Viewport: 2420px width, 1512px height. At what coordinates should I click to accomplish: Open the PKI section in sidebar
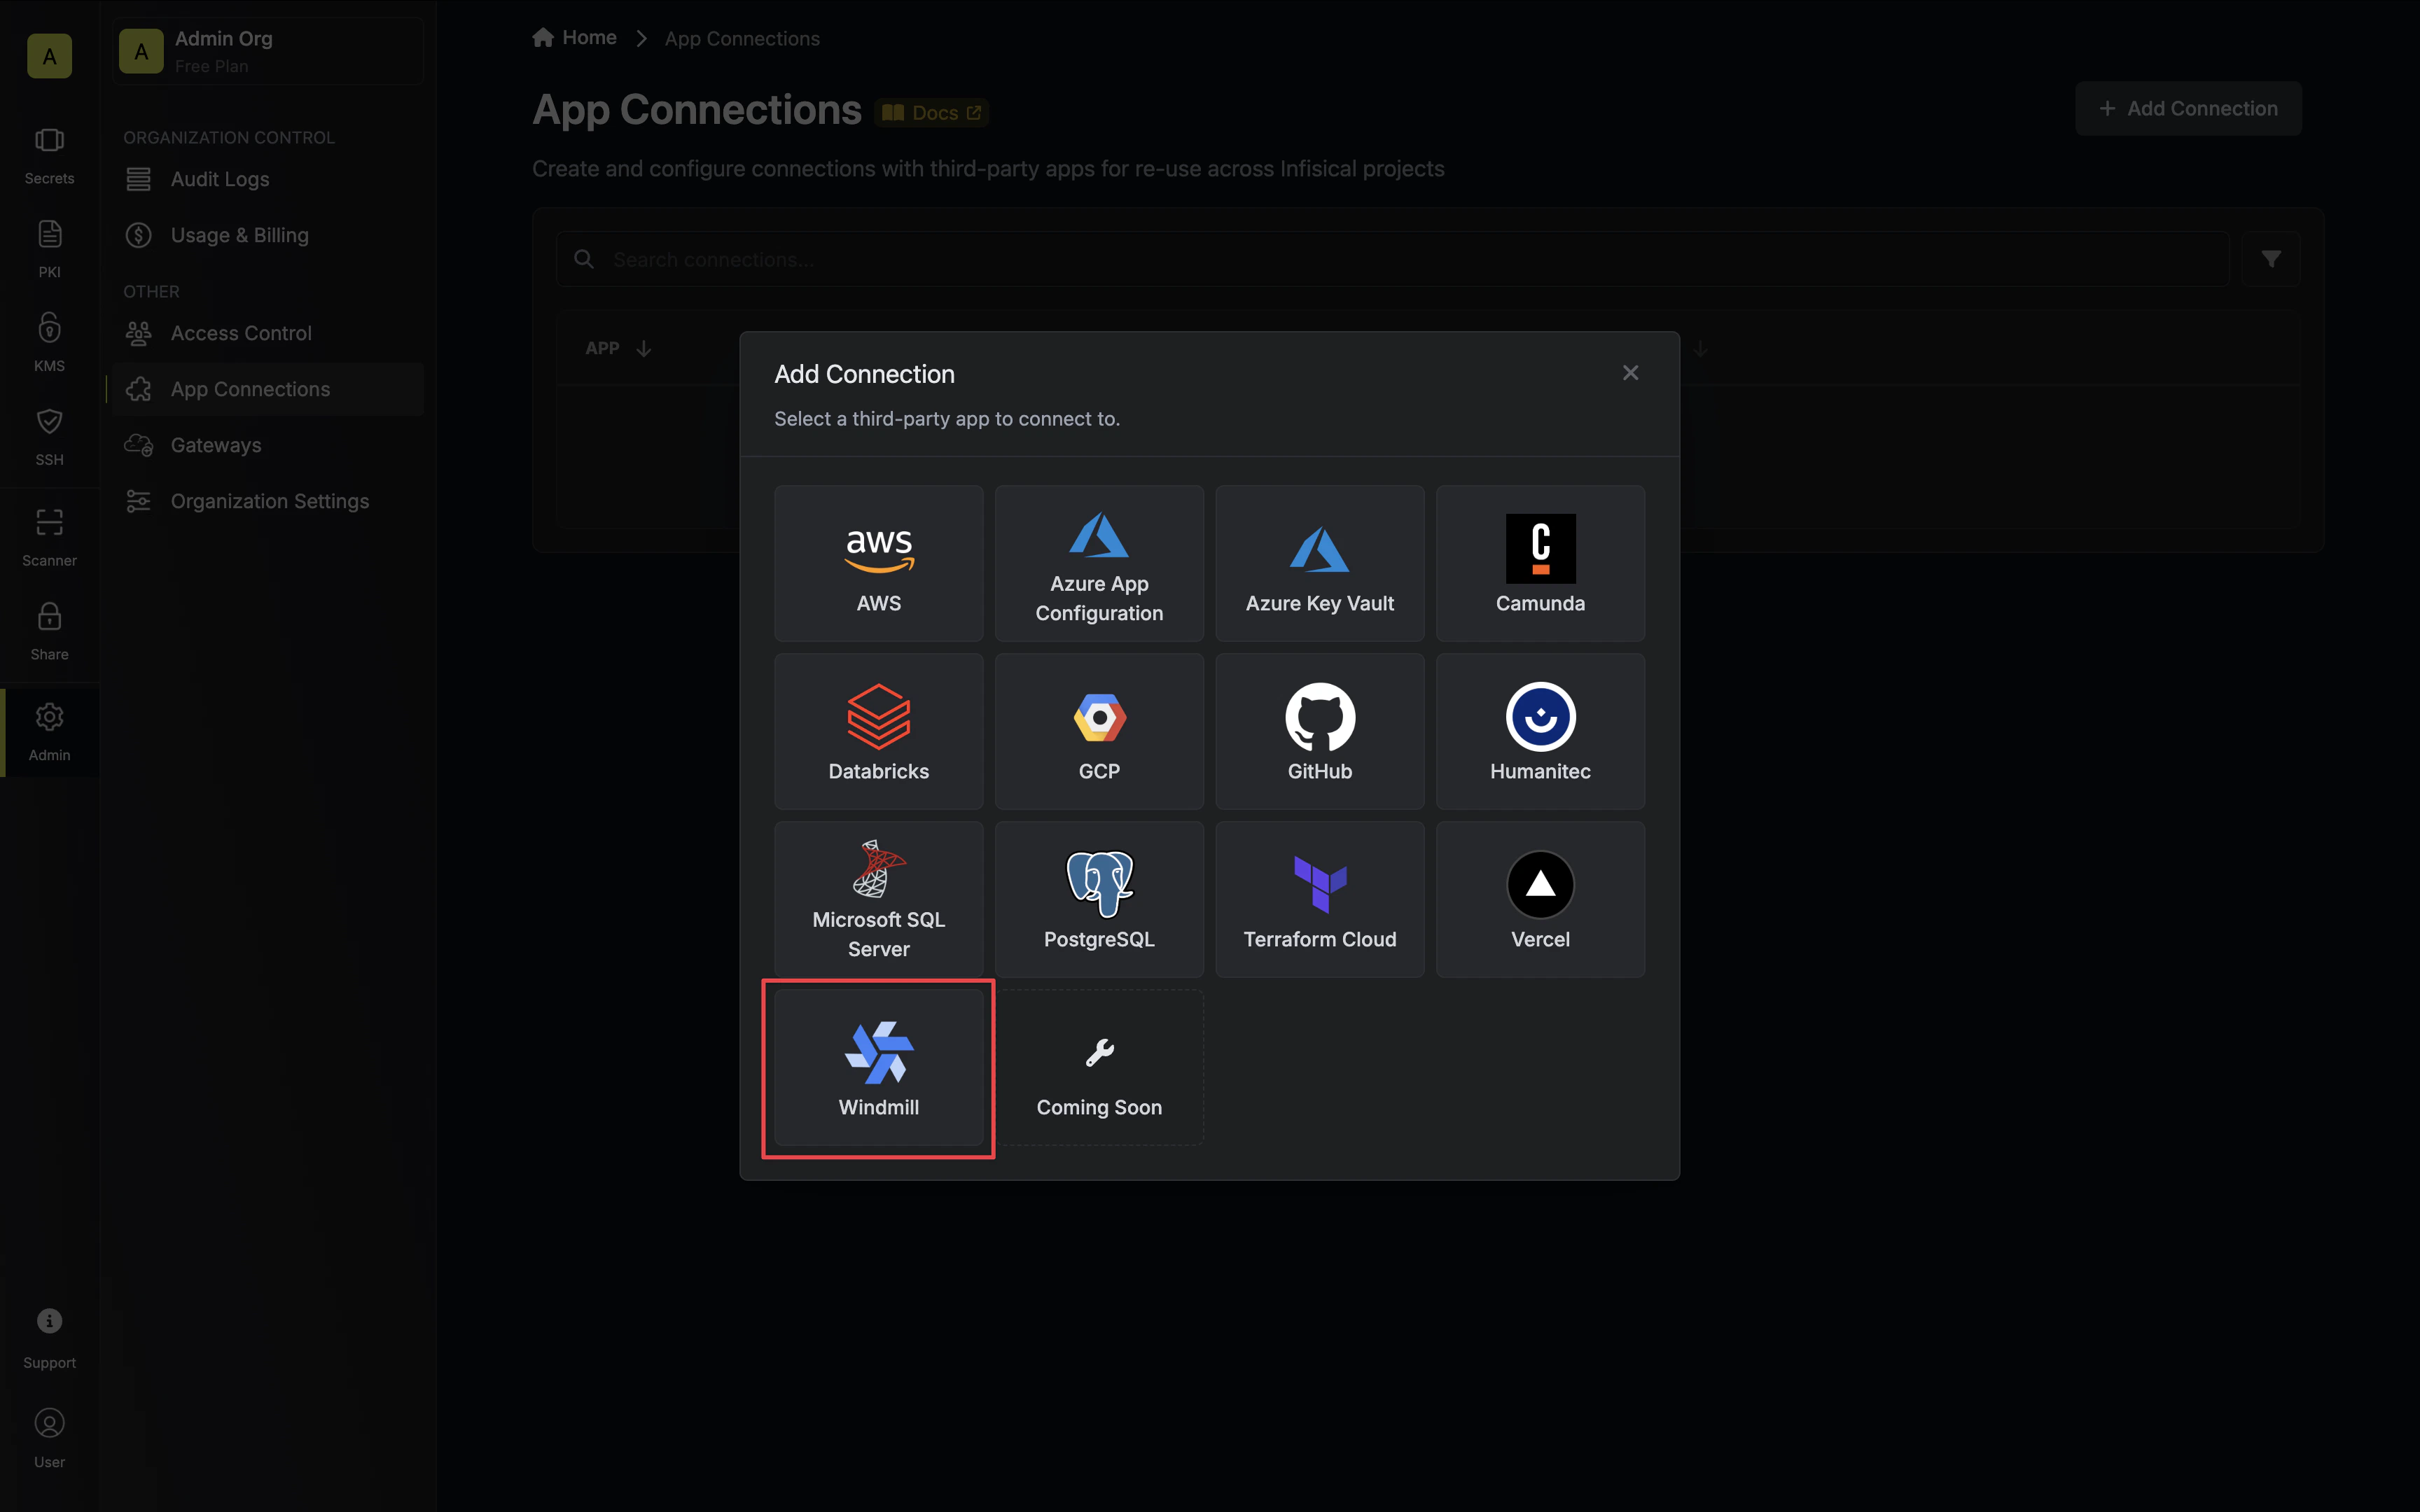pos(49,250)
